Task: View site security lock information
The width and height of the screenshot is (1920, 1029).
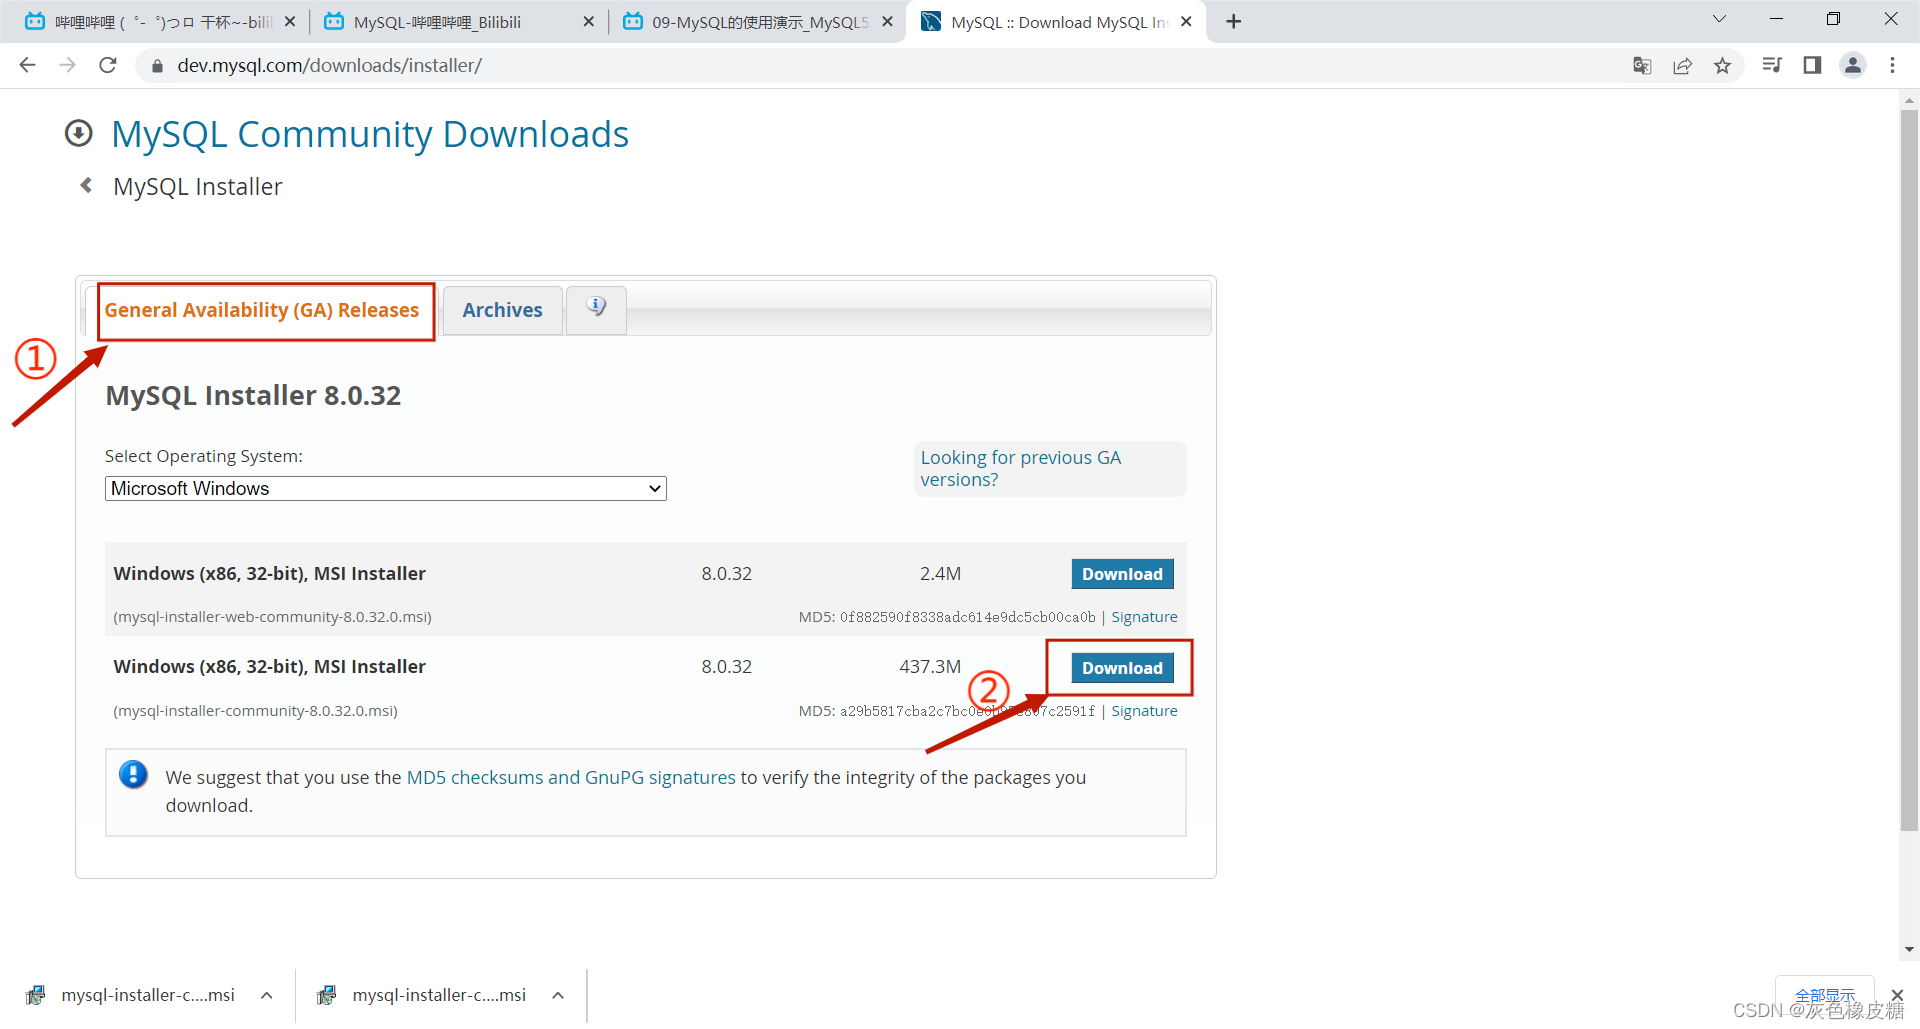Action: 156,66
